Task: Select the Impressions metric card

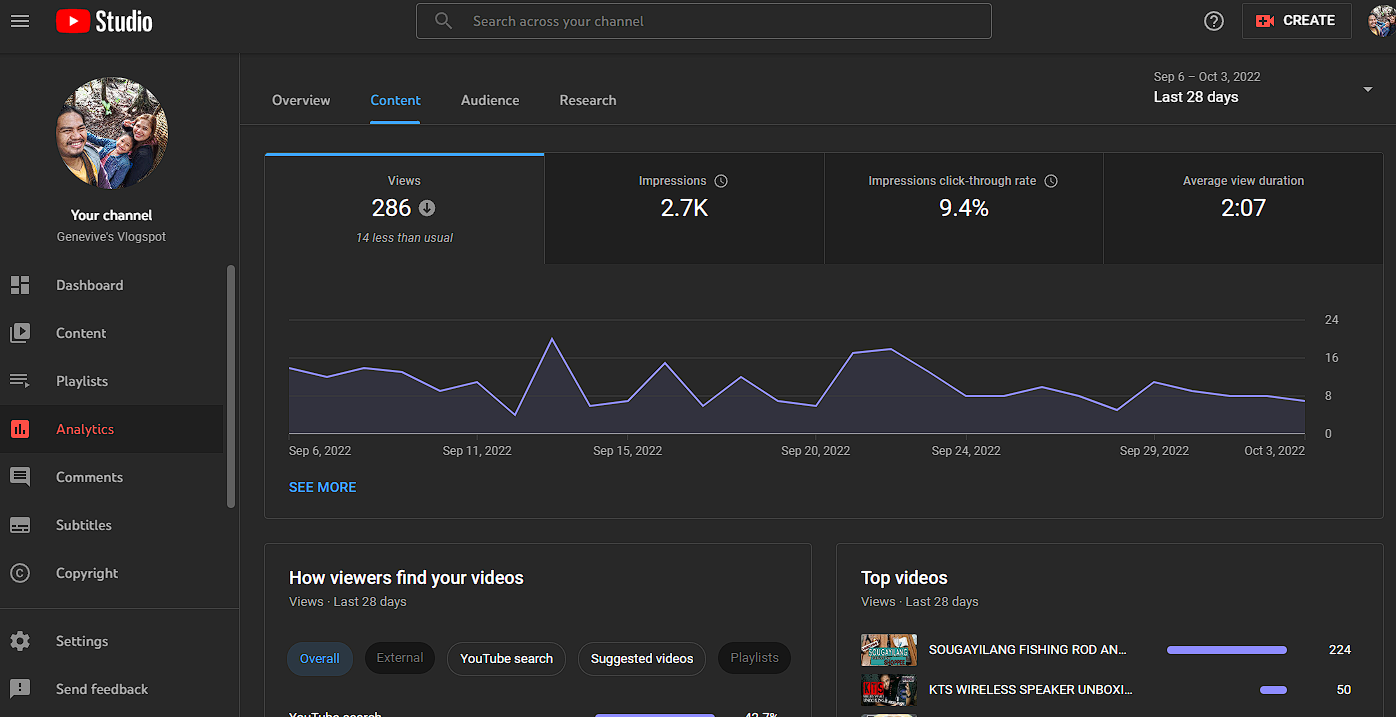Action: 684,209
